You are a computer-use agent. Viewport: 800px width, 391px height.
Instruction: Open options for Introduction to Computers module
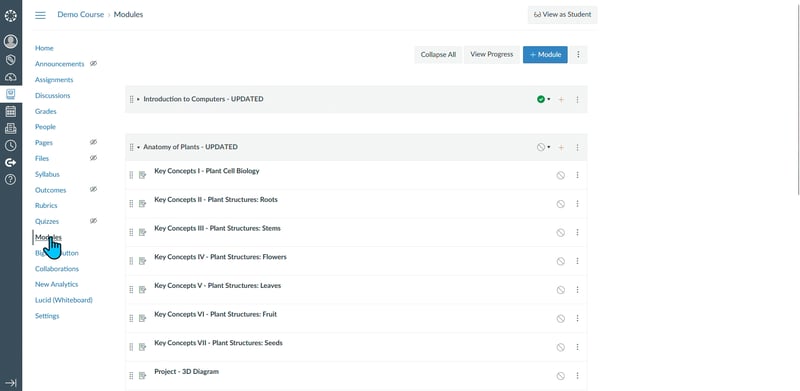click(x=578, y=100)
